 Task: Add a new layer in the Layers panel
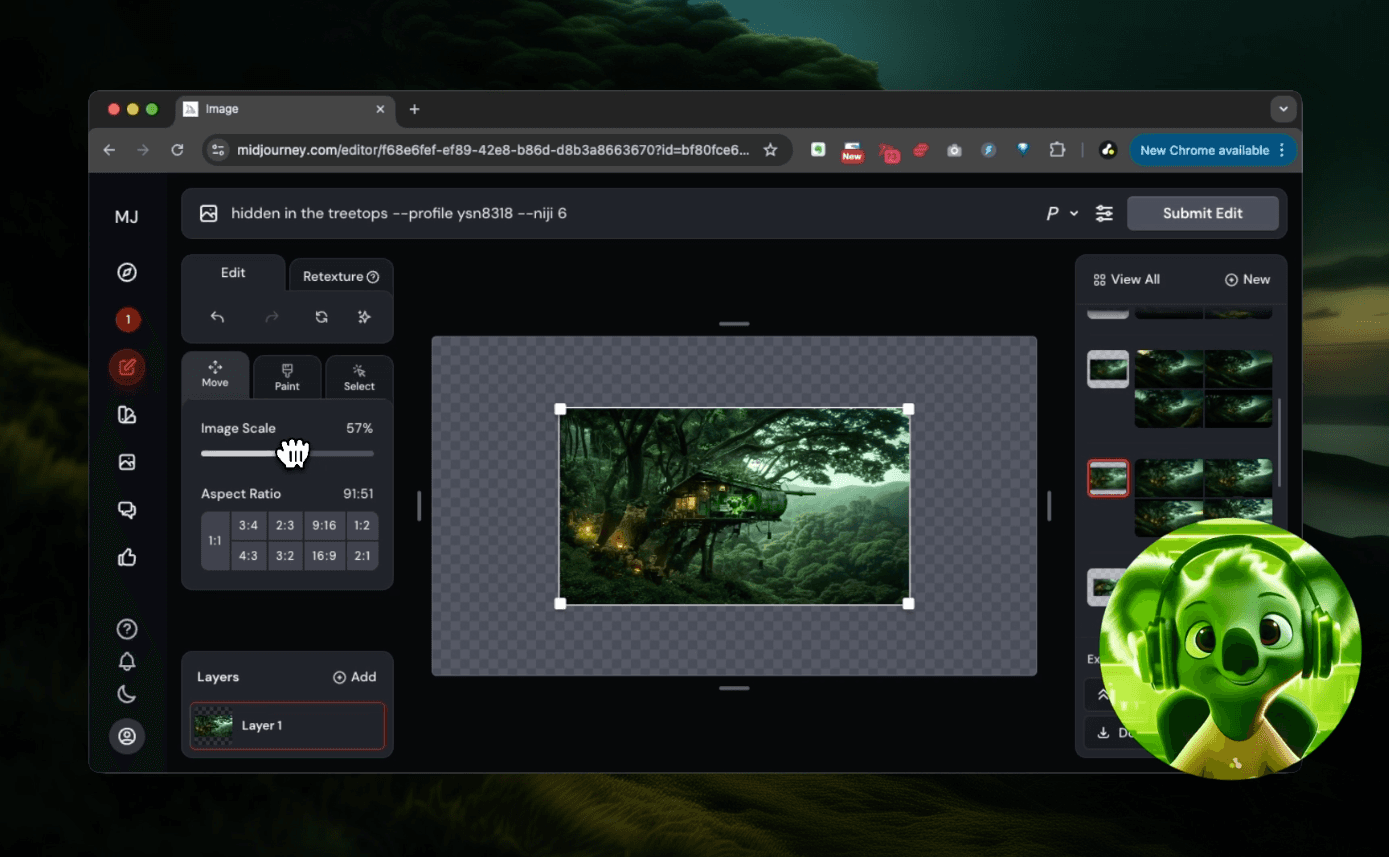click(x=354, y=677)
